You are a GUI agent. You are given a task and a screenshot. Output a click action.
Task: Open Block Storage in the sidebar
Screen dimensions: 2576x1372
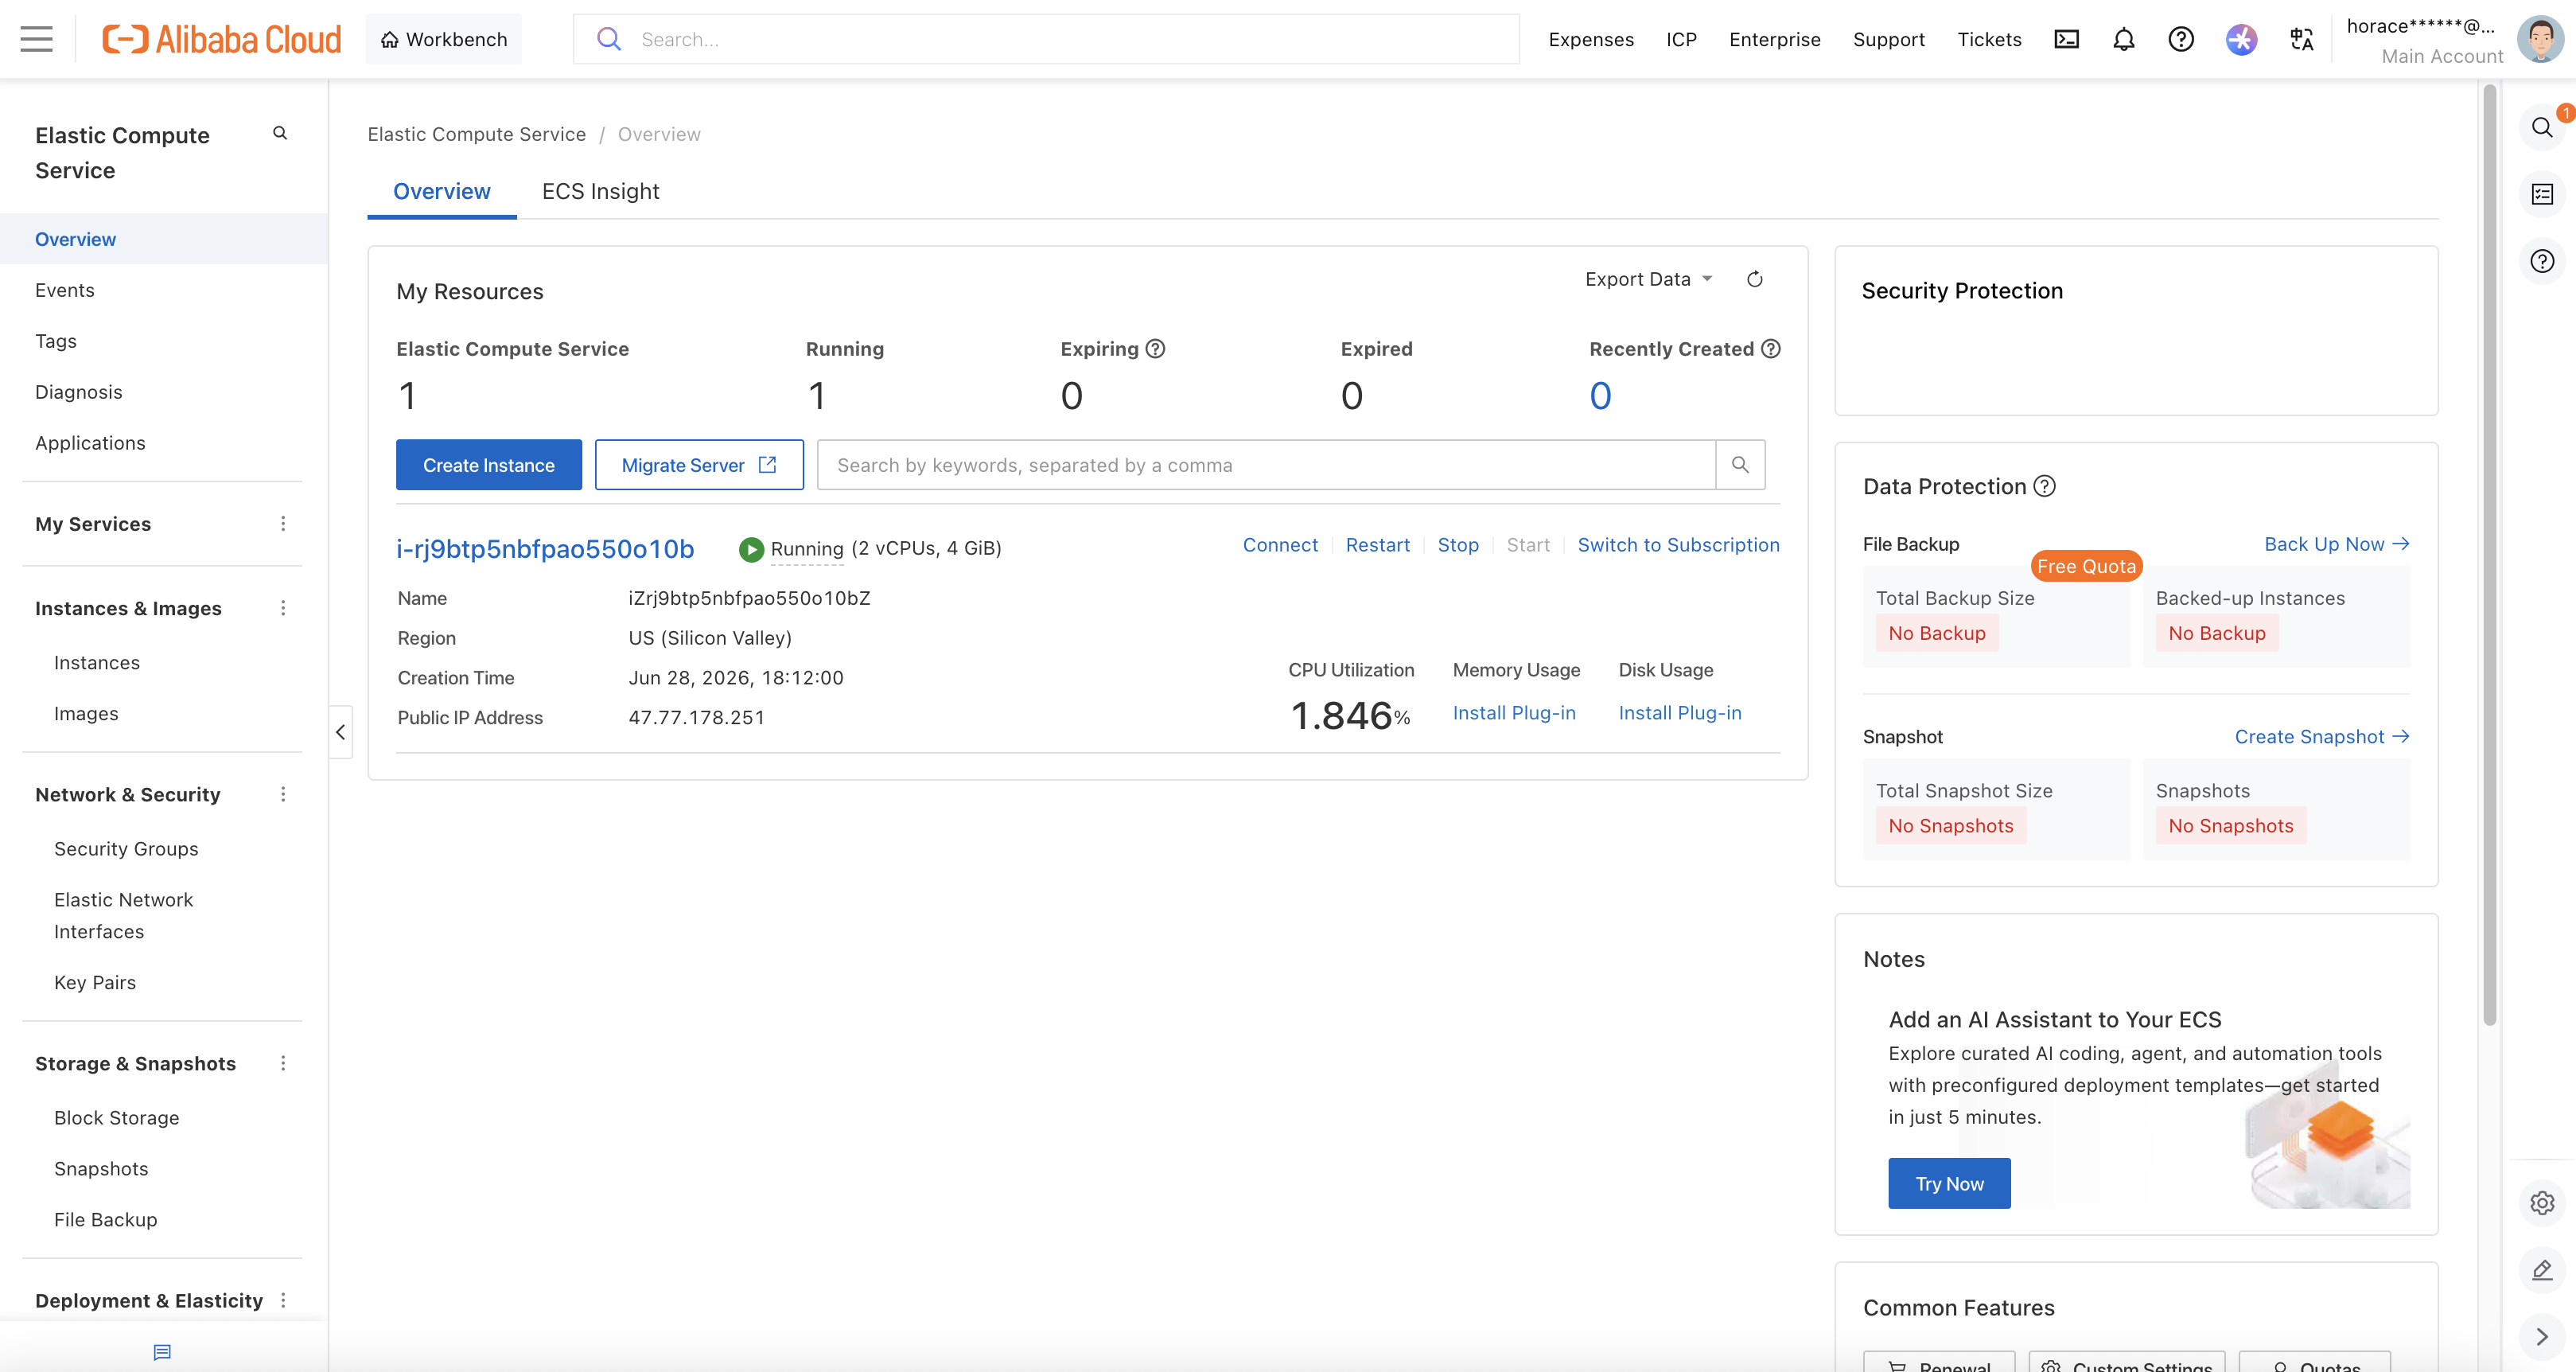(x=117, y=1118)
